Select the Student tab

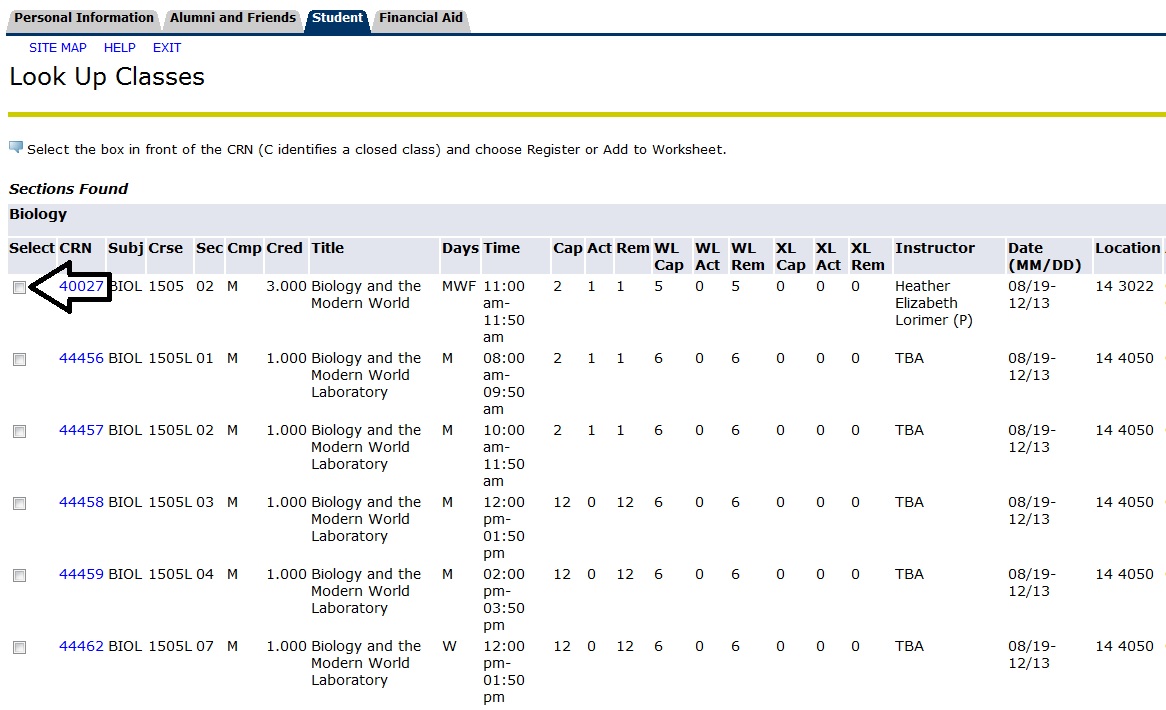(x=336, y=17)
